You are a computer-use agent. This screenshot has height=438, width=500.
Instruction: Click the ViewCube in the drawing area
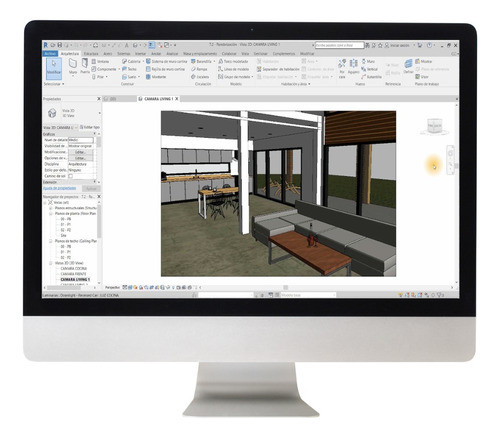tap(434, 126)
